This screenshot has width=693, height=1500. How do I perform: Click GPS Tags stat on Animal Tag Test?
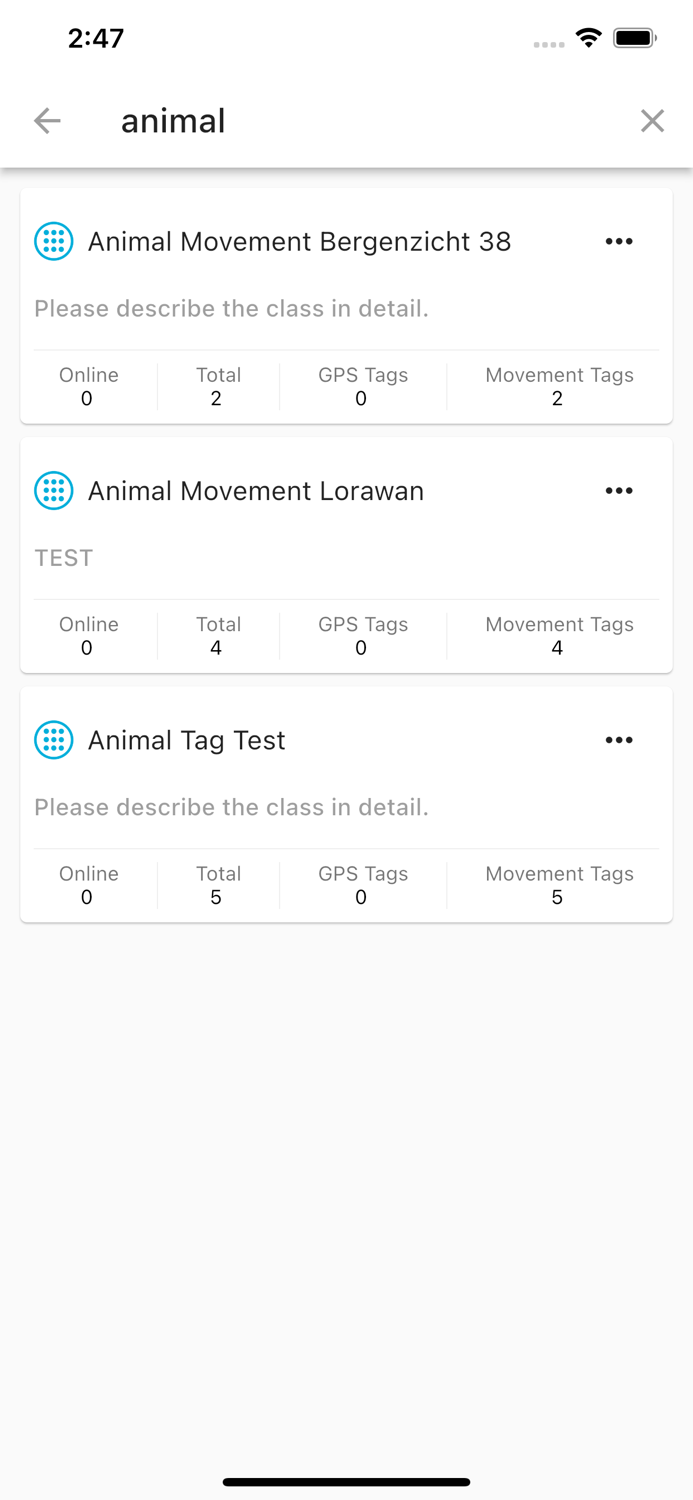[x=362, y=885]
